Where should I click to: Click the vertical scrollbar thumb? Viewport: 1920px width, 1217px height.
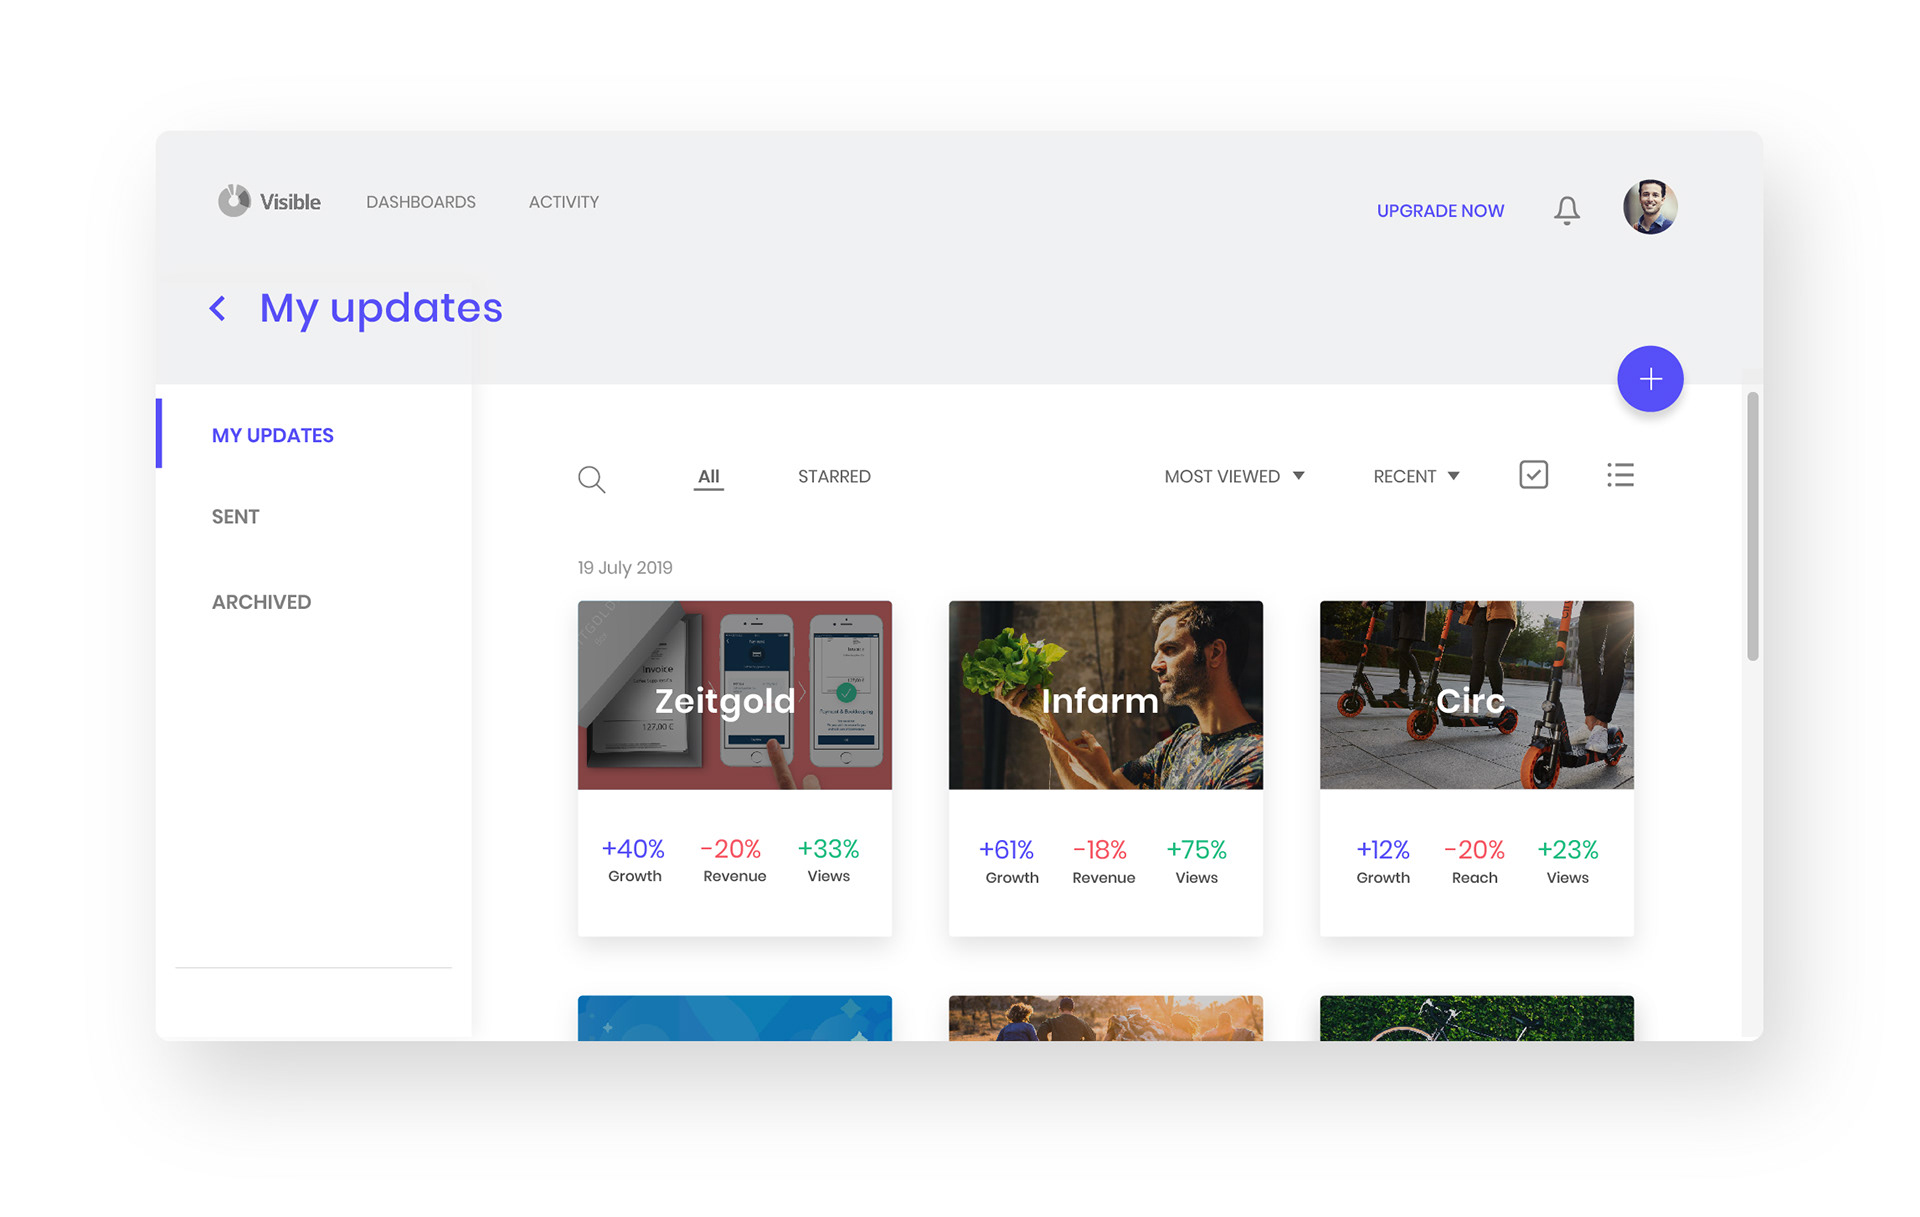[1752, 527]
